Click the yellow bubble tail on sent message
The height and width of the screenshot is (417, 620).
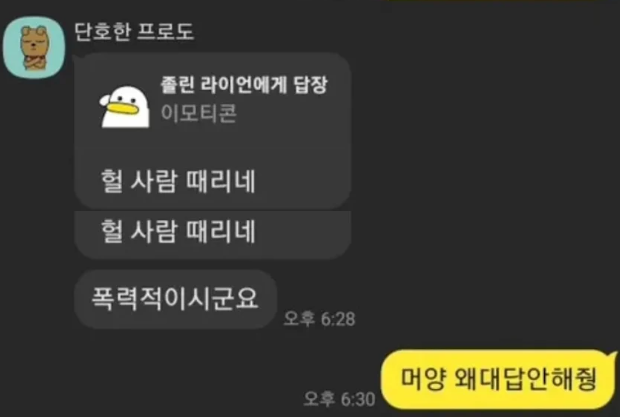[614, 355]
